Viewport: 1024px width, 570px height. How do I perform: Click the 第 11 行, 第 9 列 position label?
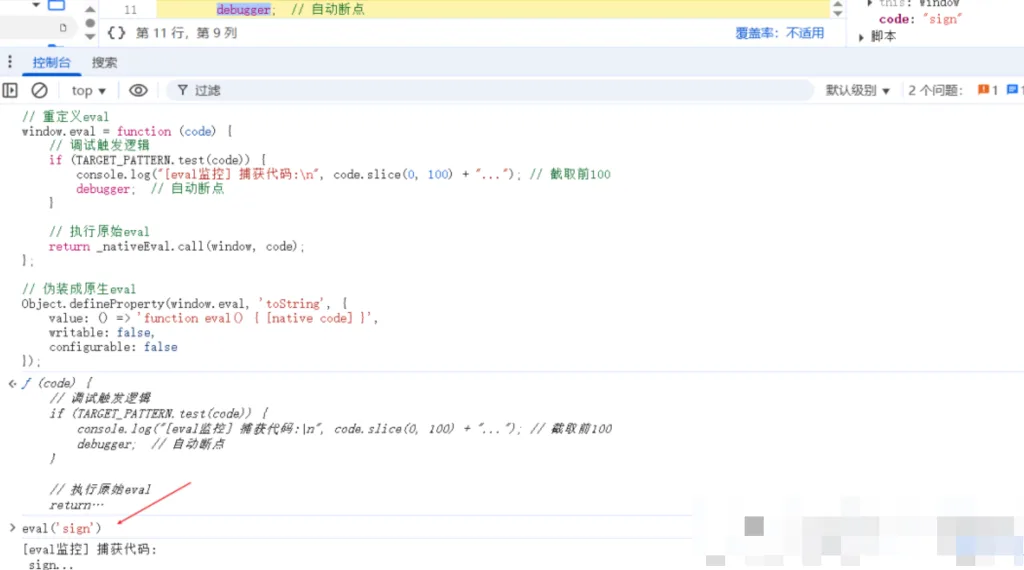point(186,33)
